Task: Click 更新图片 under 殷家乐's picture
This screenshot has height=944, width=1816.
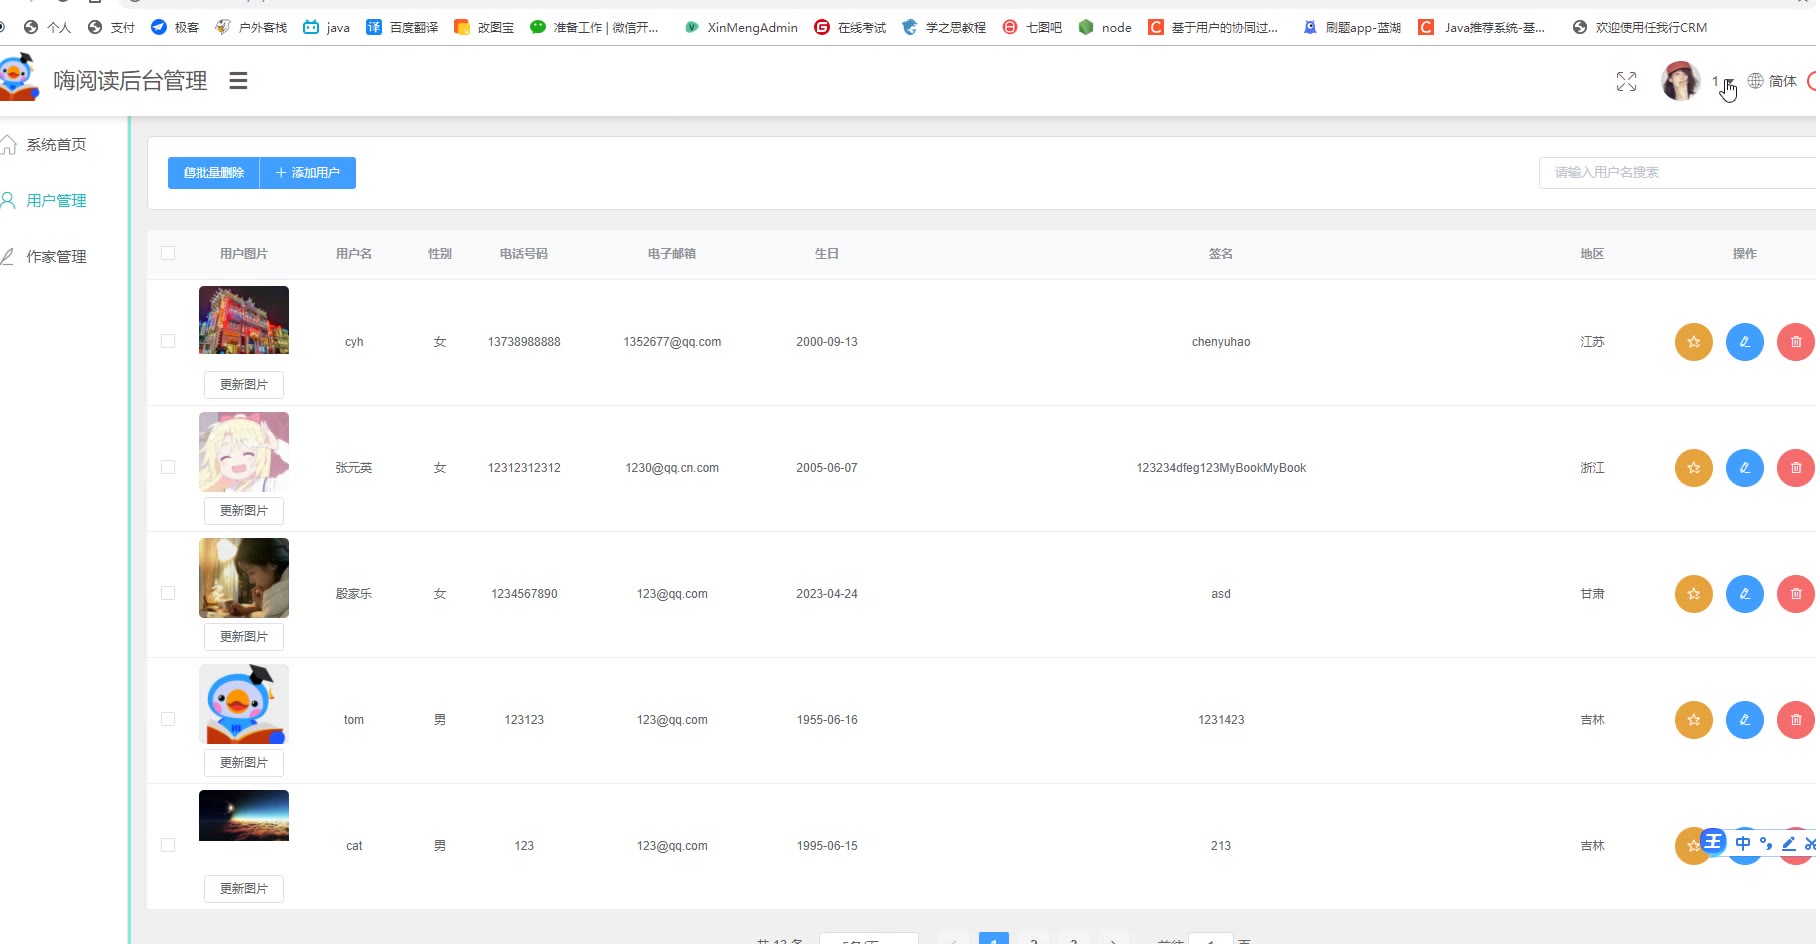Action: coord(244,637)
